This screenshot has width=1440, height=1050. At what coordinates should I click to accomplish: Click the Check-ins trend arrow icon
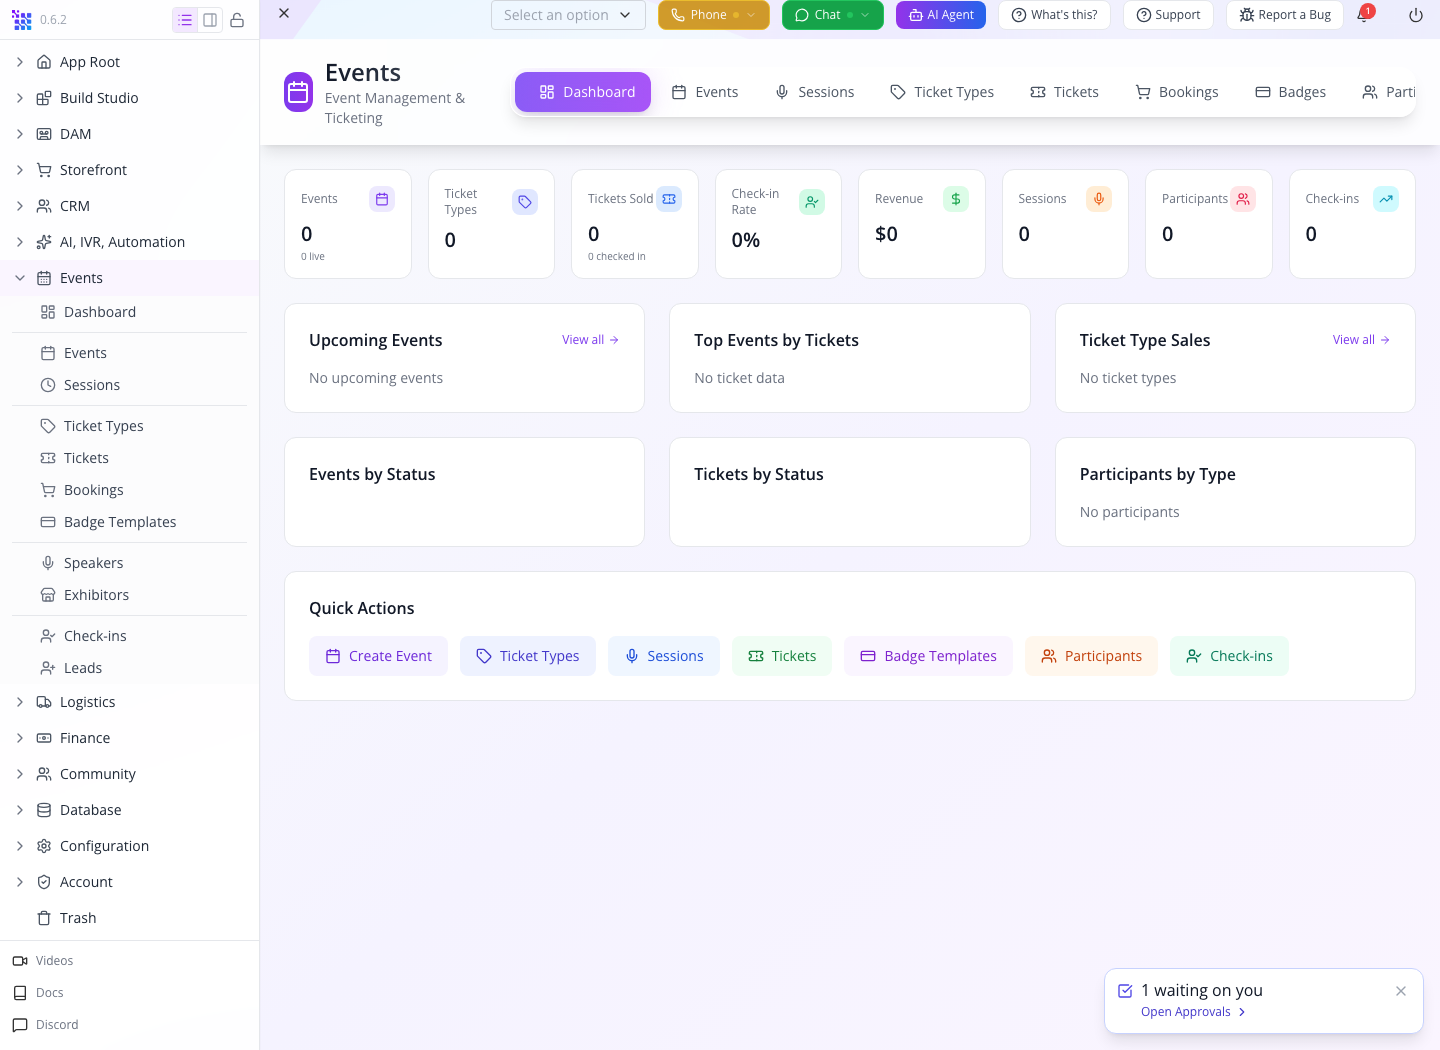point(1386,199)
